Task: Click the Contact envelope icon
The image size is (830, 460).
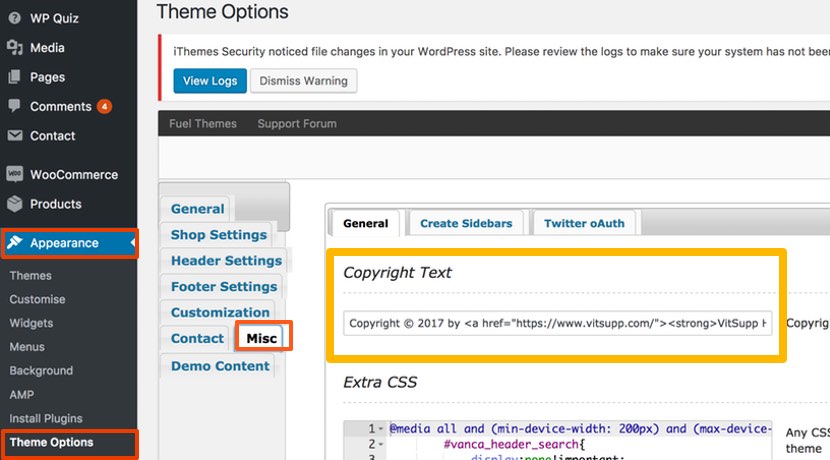Action: click(x=15, y=136)
